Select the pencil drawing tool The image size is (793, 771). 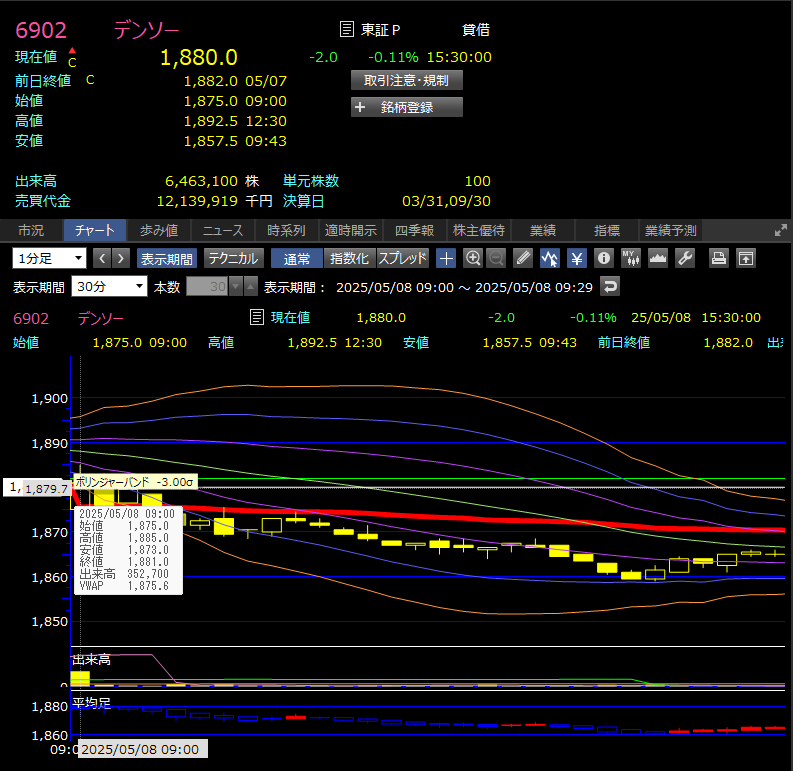tap(523, 259)
